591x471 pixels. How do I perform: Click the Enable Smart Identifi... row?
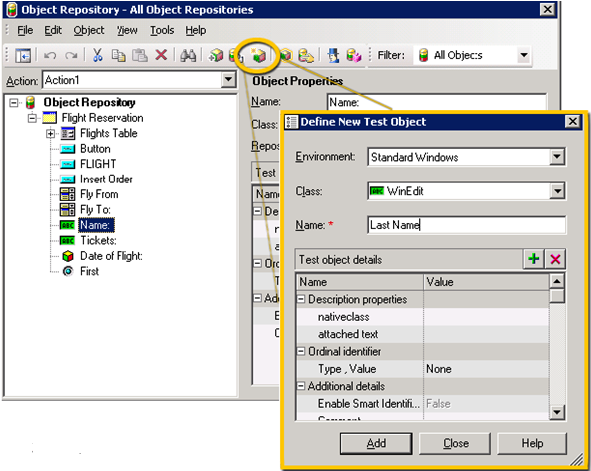point(423,404)
